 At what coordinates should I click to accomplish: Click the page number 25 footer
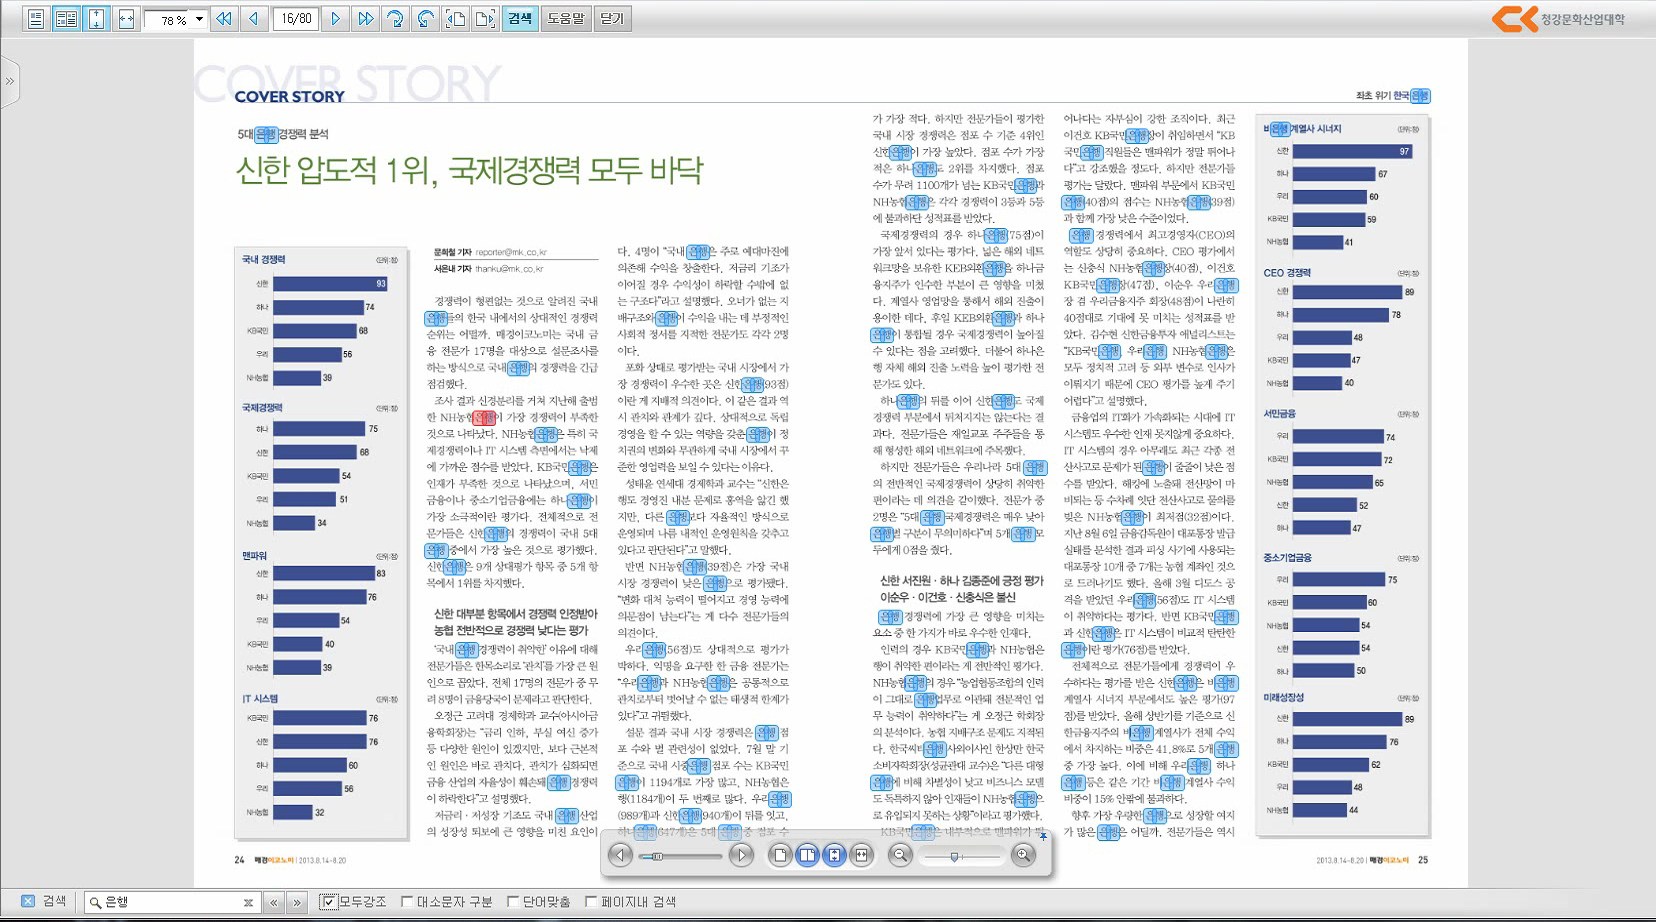click(1423, 860)
